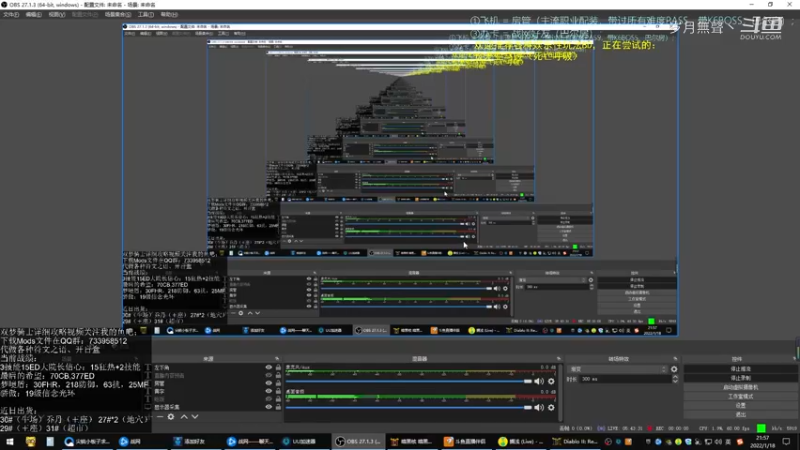This screenshot has height=450, width=800.
Task: Pop out the sources dock panel icon
Action: click(x=277, y=359)
